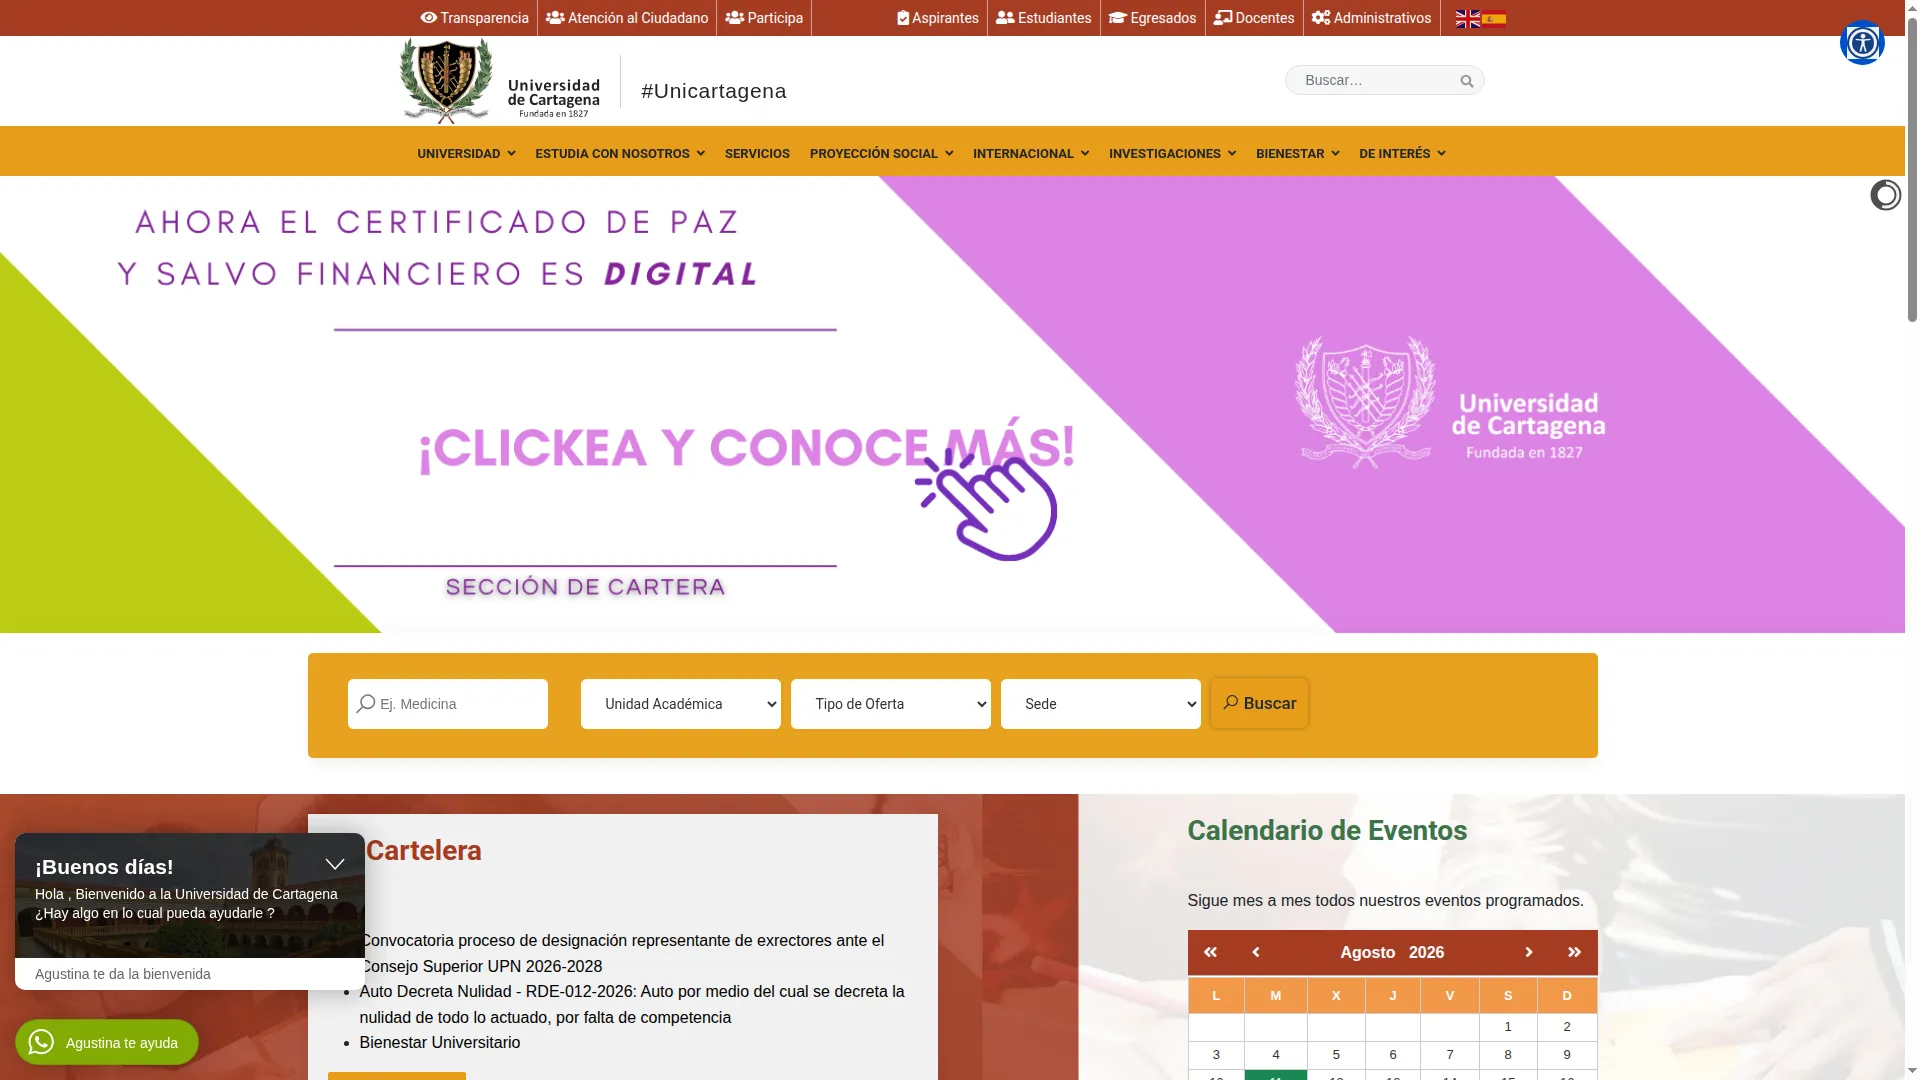Expand the DE INTERÉS menu

(1402, 154)
